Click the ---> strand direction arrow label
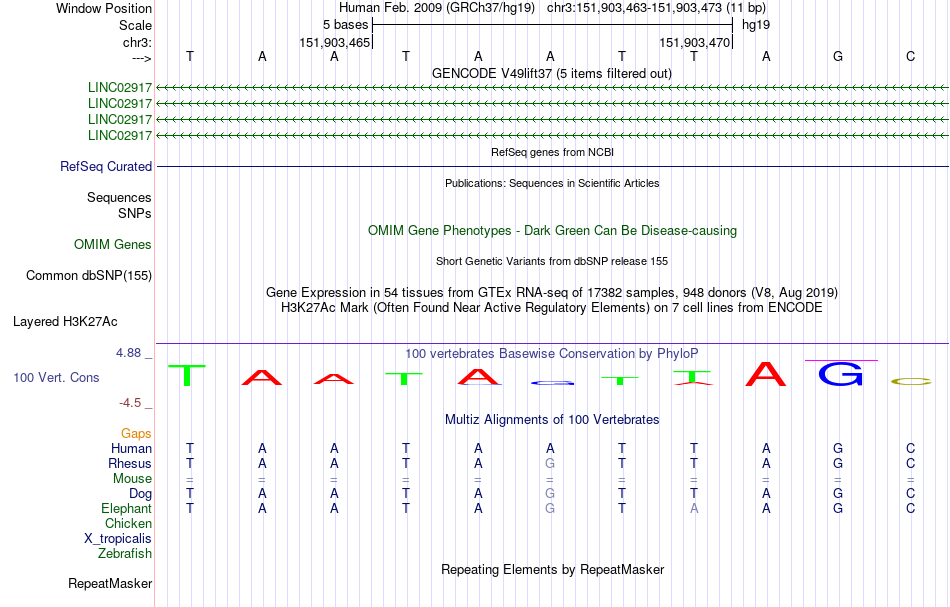This screenshot has height=607, width=950. point(141,58)
